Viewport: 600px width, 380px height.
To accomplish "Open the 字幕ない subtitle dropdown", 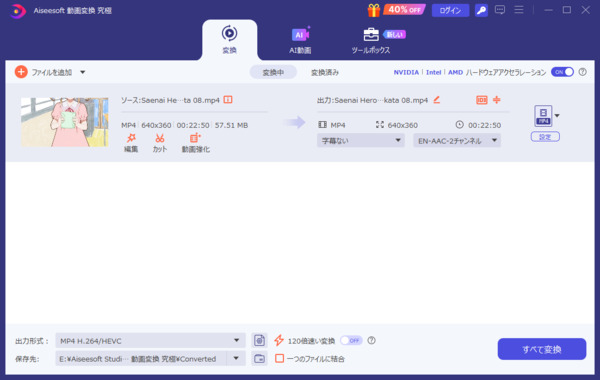I will 360,140.
